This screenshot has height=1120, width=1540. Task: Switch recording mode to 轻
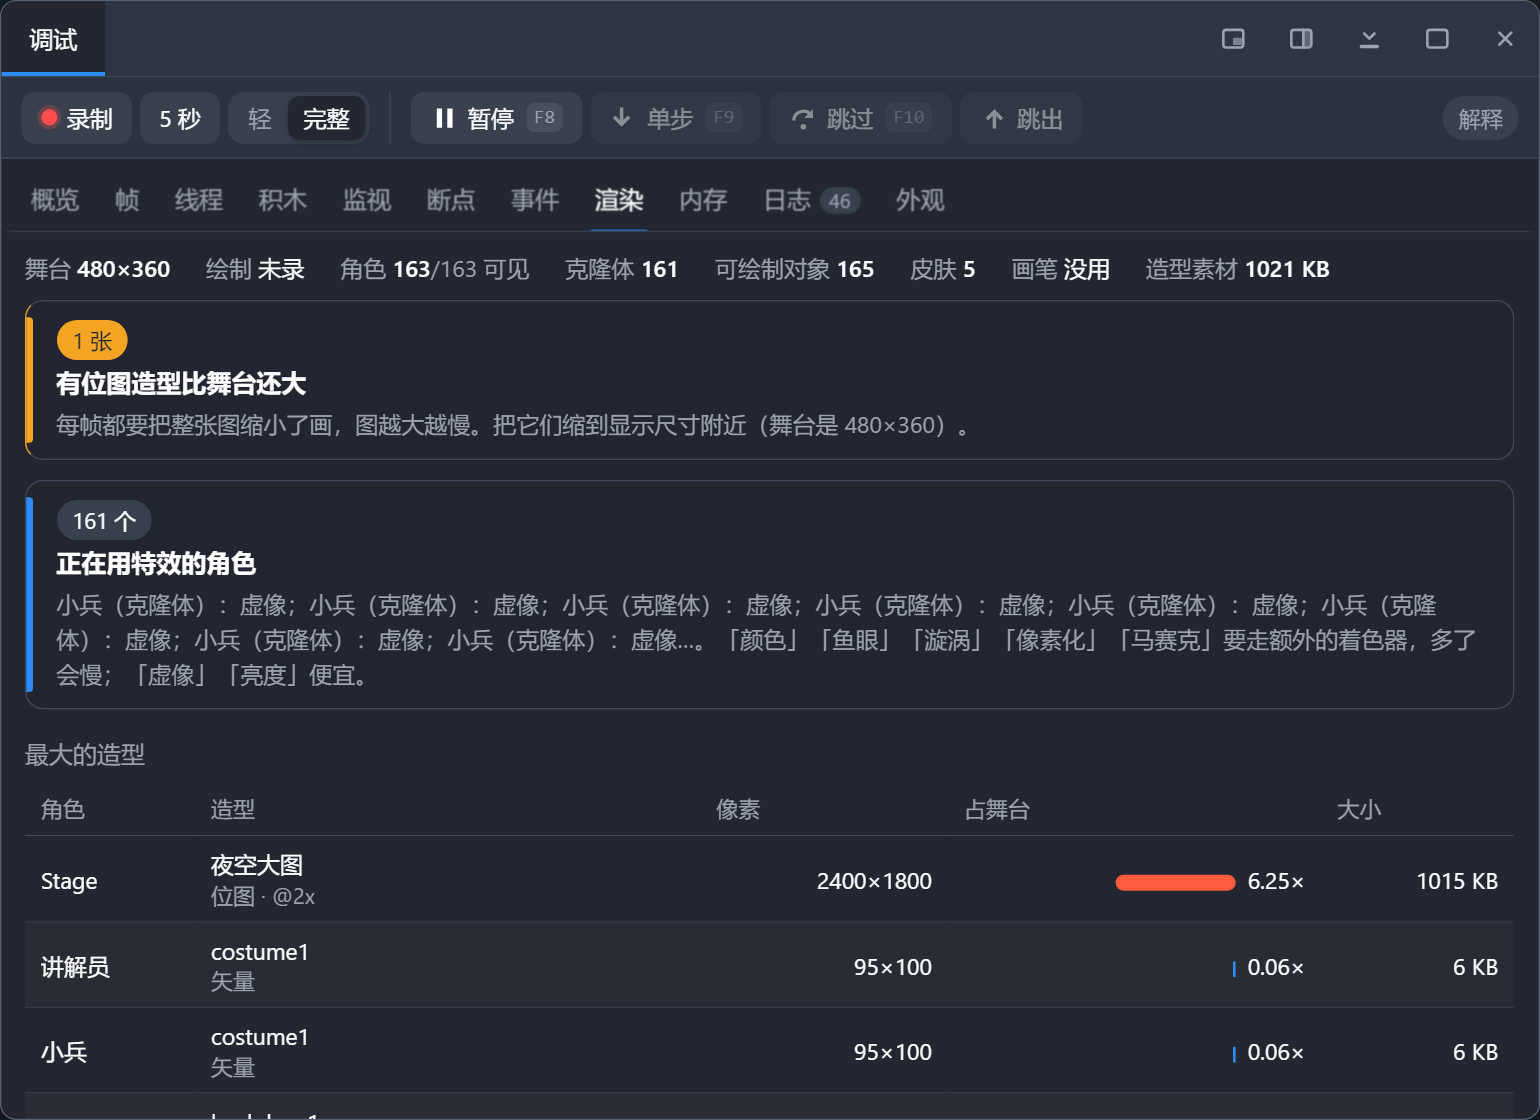(260, 119)
